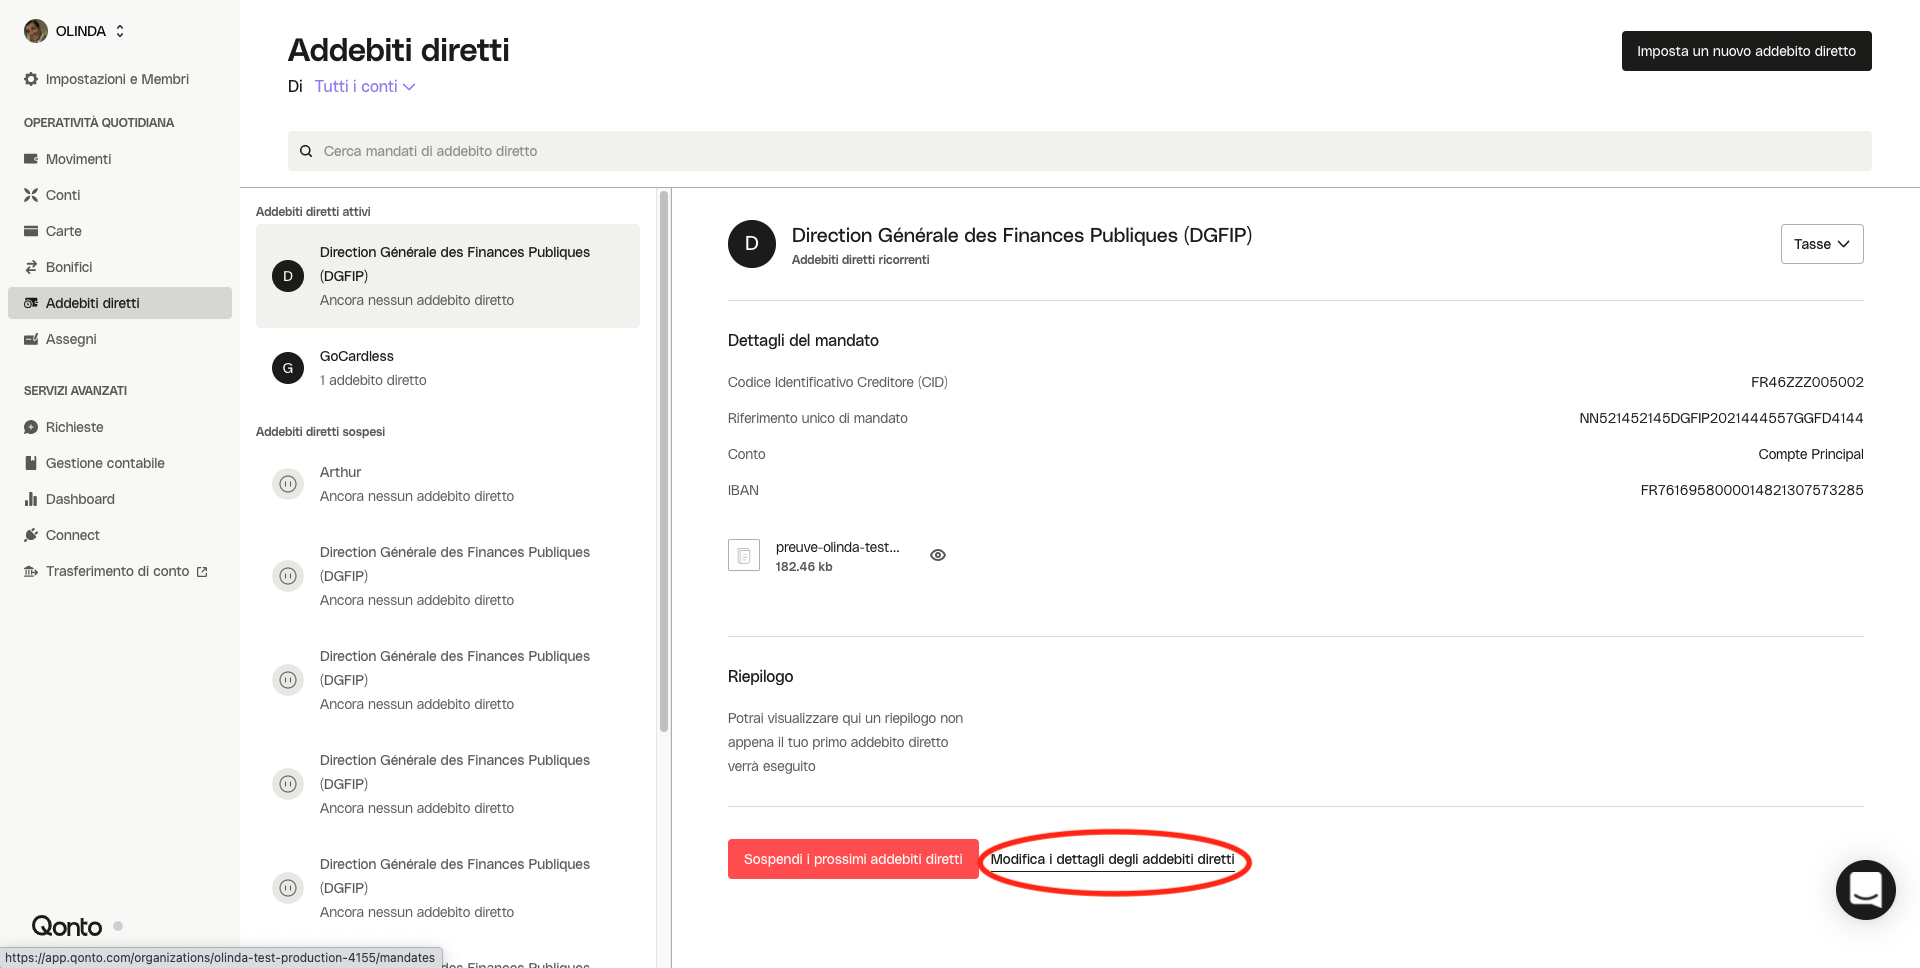Click the Bonifici transfer arrows icon

click(x=31, y=267)
